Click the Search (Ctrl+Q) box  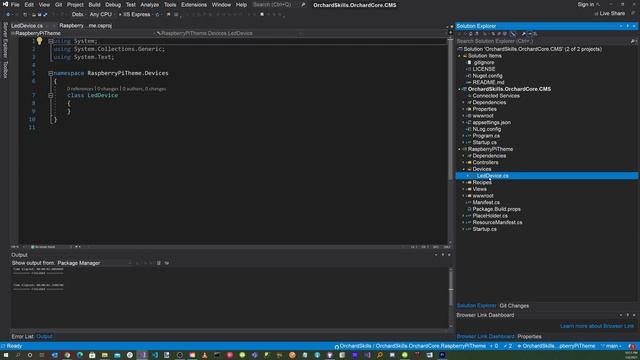coord(278,5)
